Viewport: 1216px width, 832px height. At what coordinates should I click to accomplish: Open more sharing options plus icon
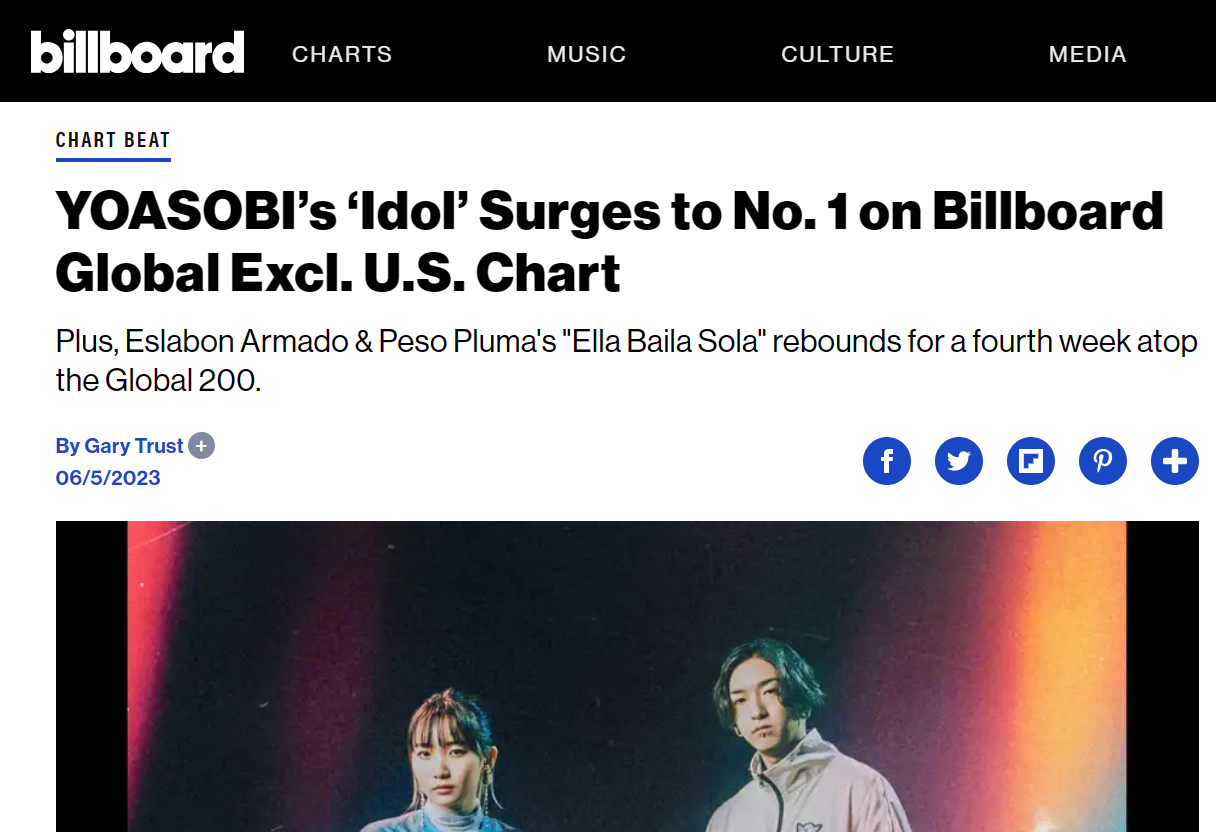pos(1175,461)
